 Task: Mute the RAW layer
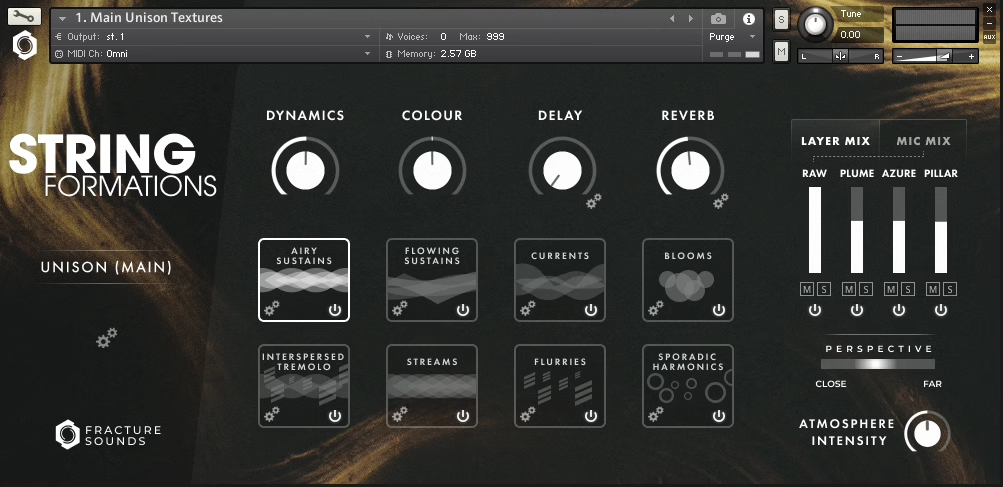click(x=807, y=289)
